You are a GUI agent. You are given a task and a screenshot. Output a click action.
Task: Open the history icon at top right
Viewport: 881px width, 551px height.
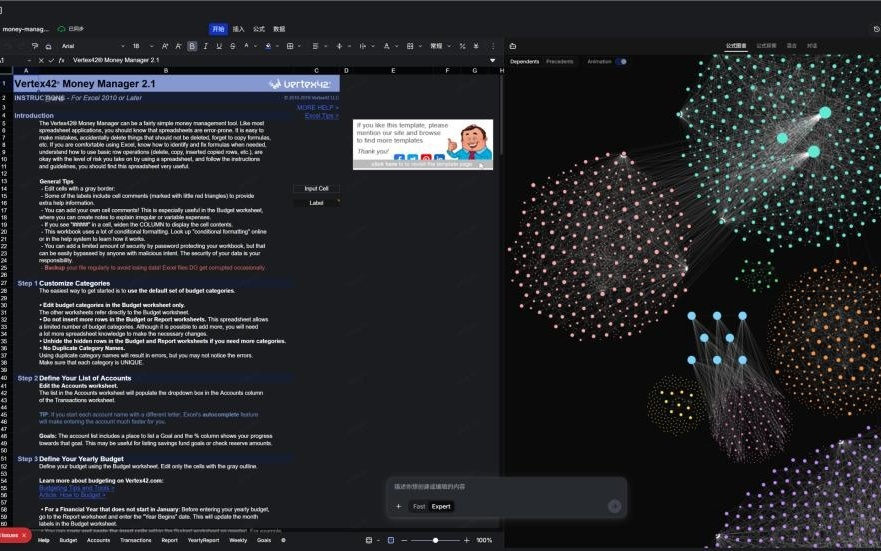[876, 29]
